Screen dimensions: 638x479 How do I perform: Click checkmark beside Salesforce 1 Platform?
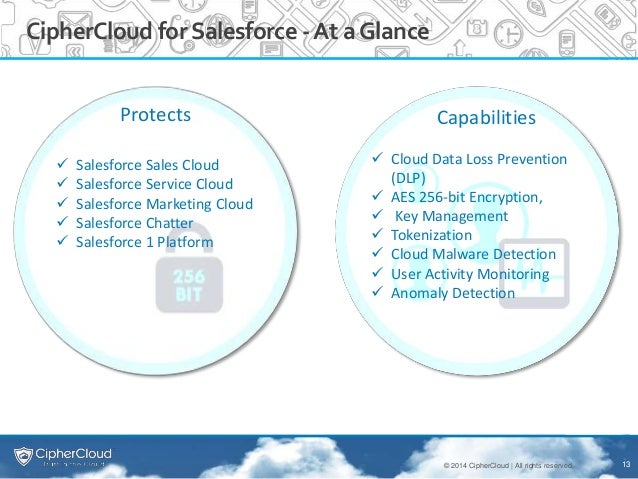pyautogui.click(x=62, y=241)
